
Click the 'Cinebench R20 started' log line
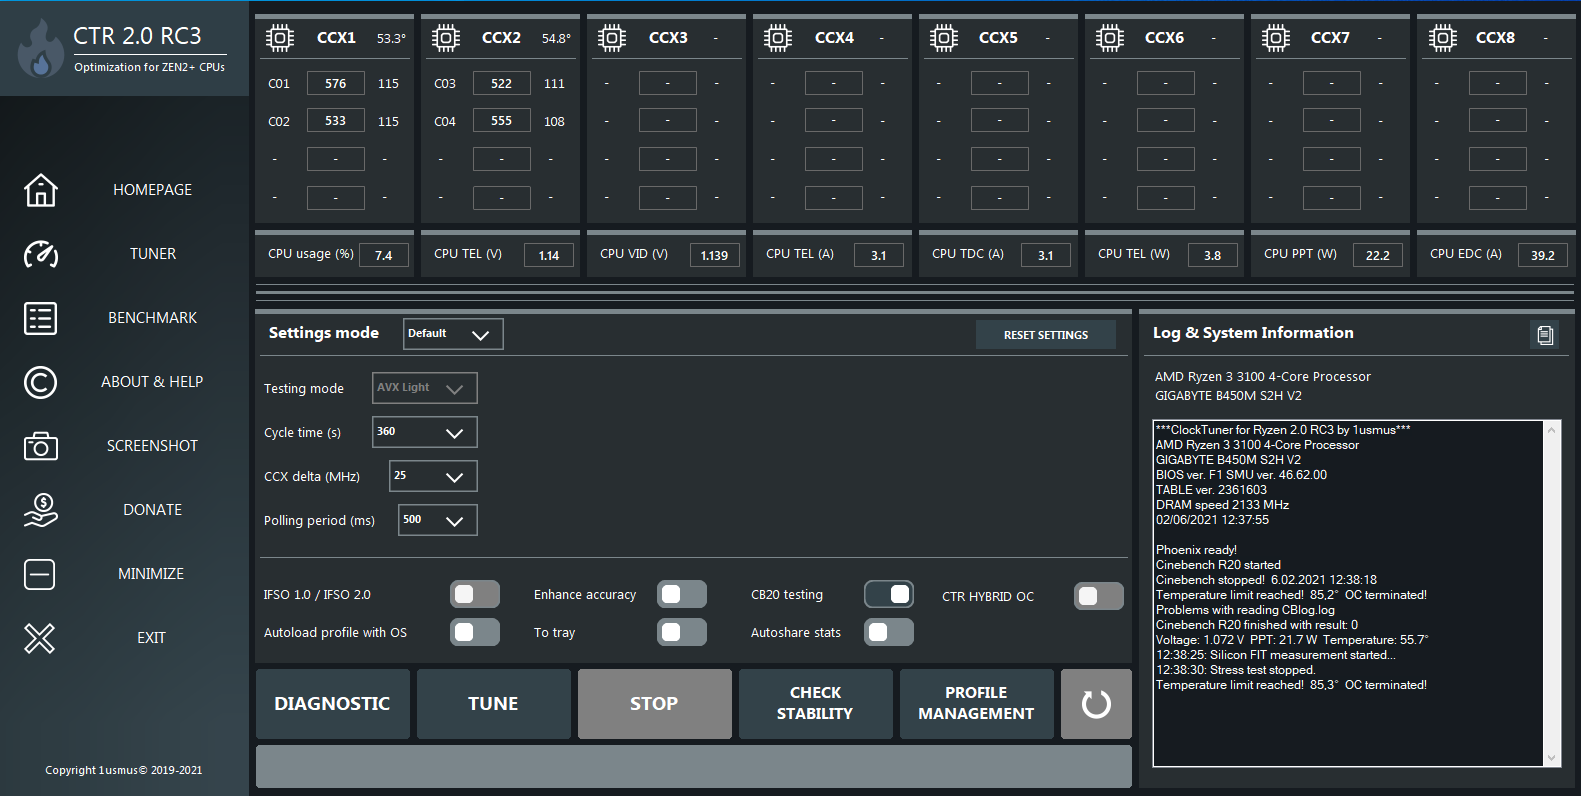tap(1218, 565)
